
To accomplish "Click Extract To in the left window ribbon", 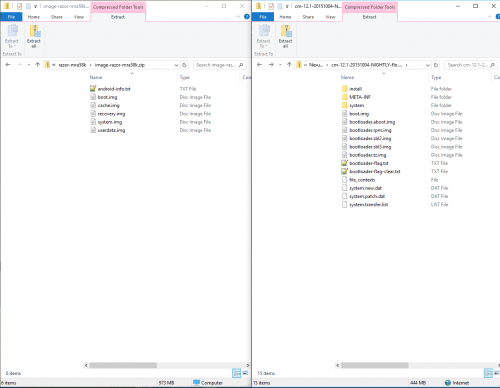I will tap(12, 36).
